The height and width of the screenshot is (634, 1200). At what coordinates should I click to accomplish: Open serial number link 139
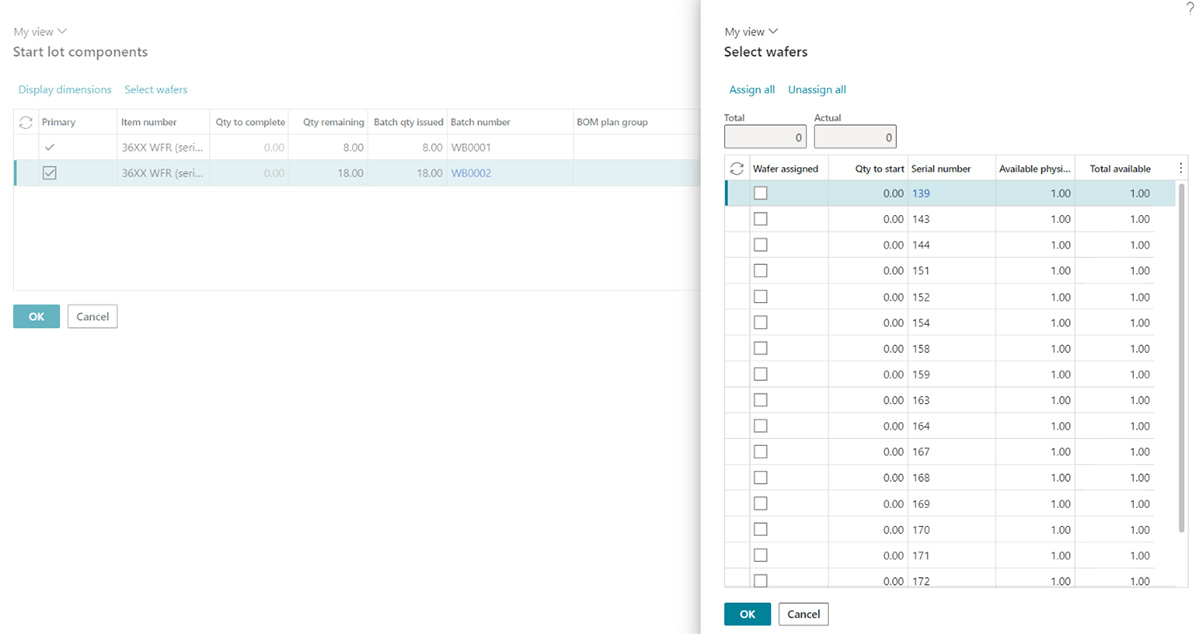[921, 193]
